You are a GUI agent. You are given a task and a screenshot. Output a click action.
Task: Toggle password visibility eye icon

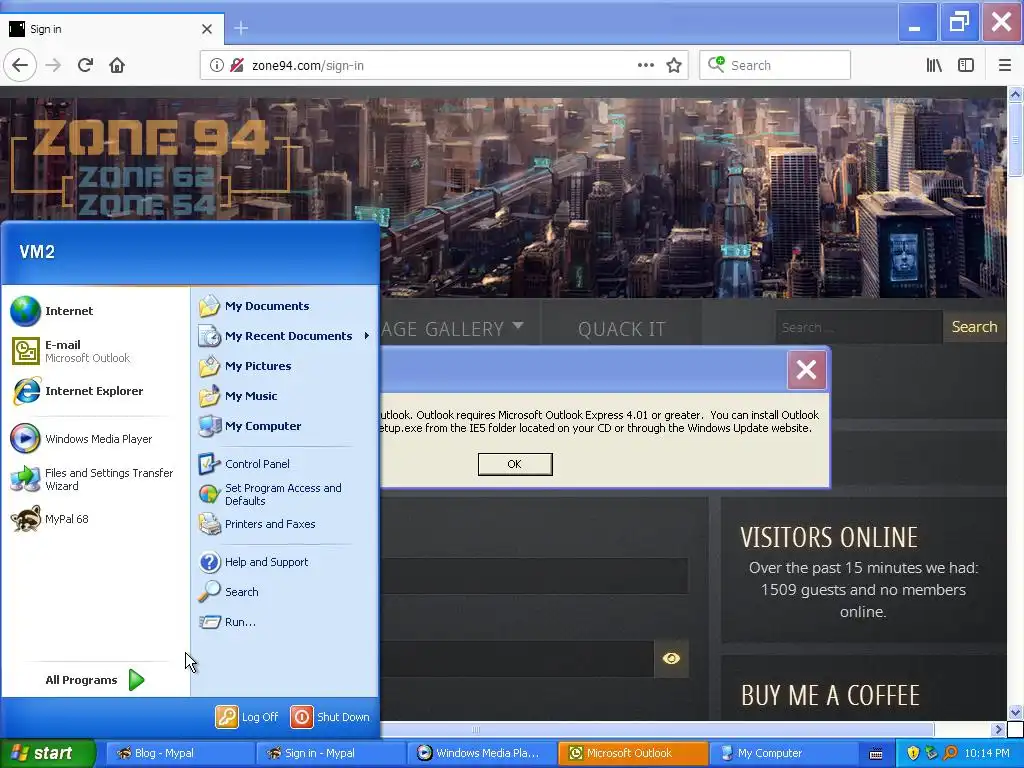pyautogui.click(x=671, y=659)
